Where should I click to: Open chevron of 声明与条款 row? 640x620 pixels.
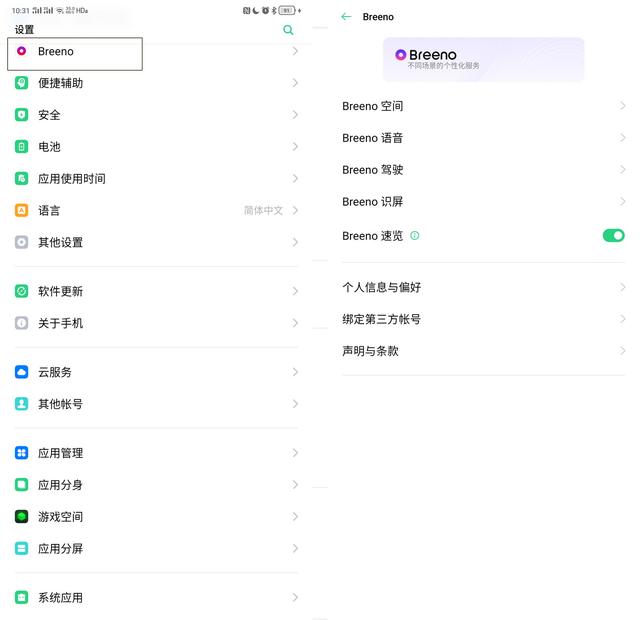click(622, 351)
